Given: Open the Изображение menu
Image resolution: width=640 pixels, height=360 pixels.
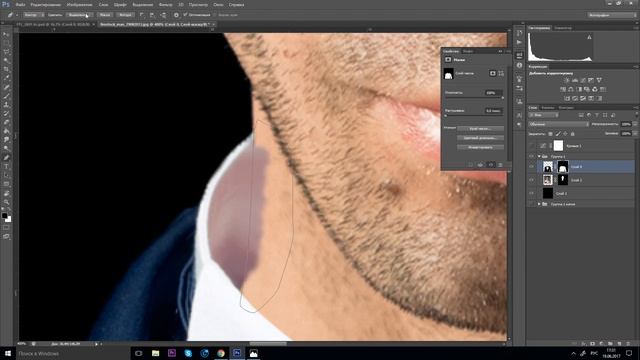Looking at the screenshot, I should coord(80,4).
